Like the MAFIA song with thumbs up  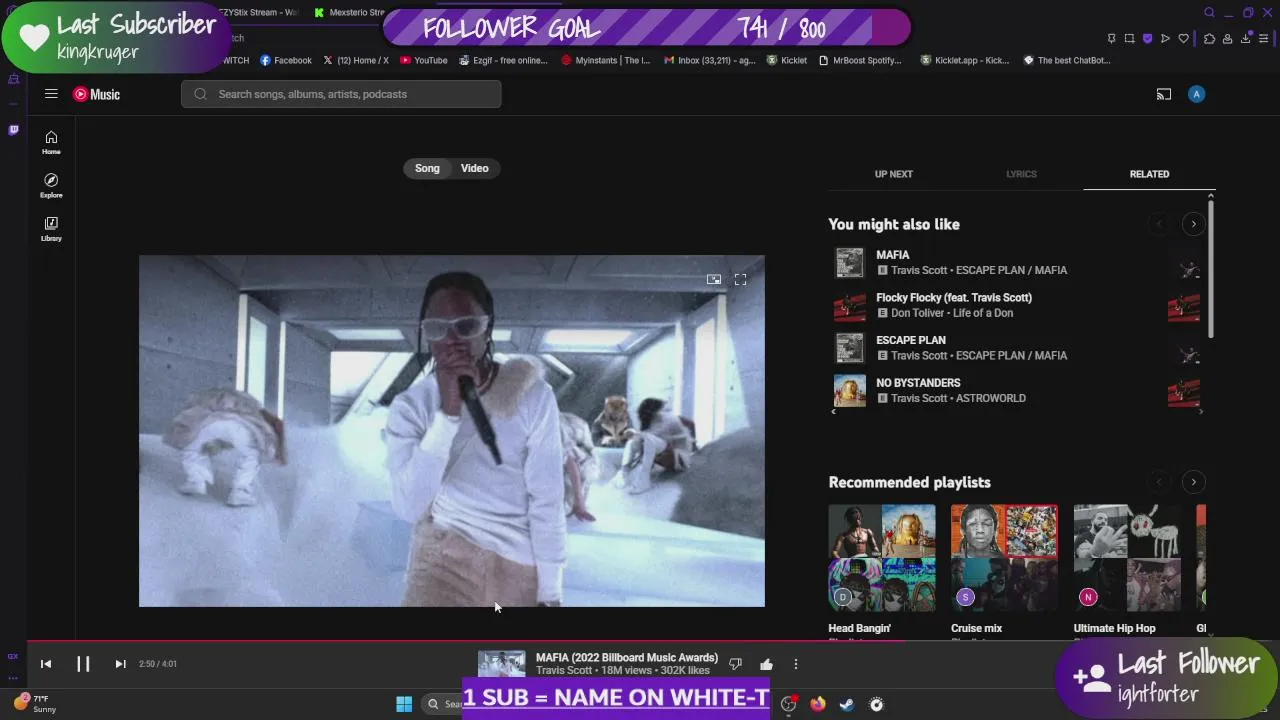coord(766,664)
